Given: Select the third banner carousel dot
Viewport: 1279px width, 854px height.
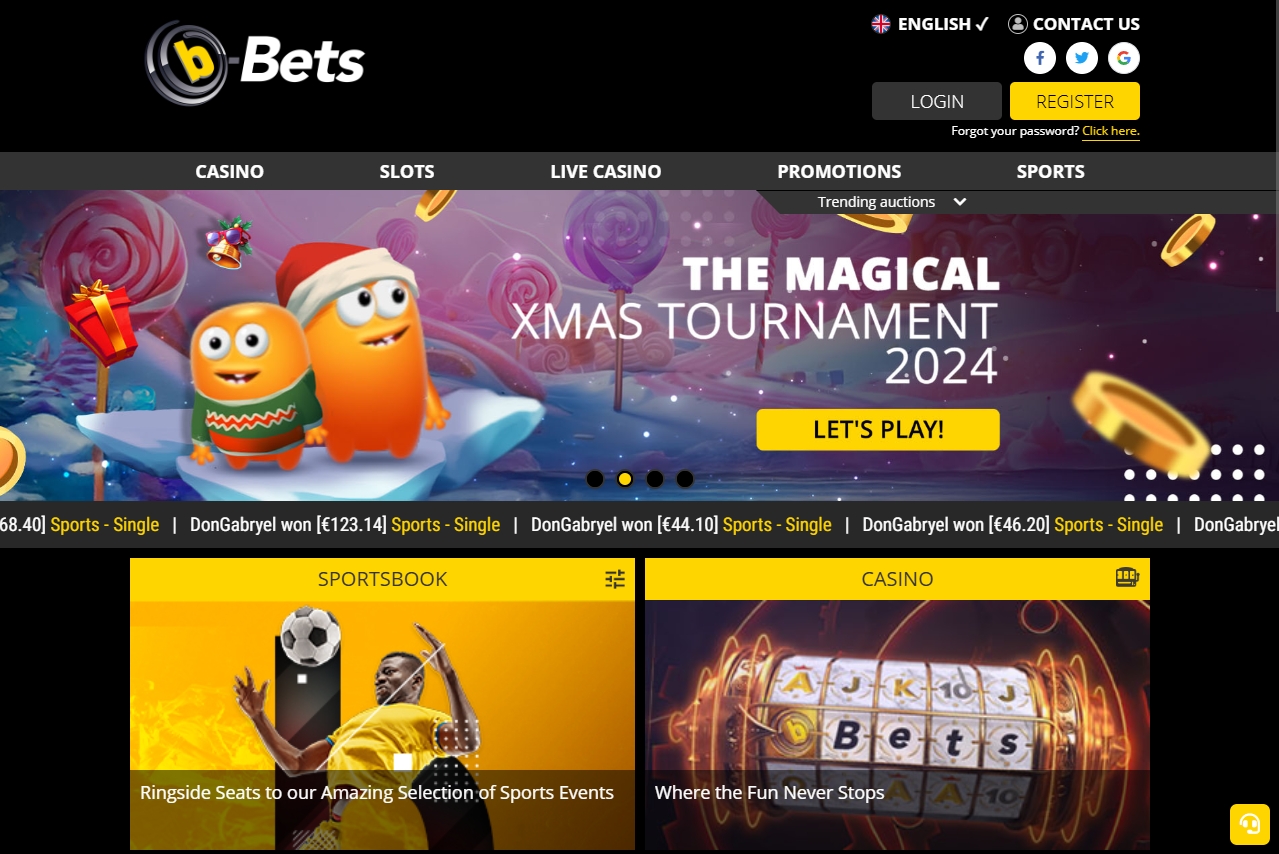Looking at the screenshot, I should coord(655,479).
